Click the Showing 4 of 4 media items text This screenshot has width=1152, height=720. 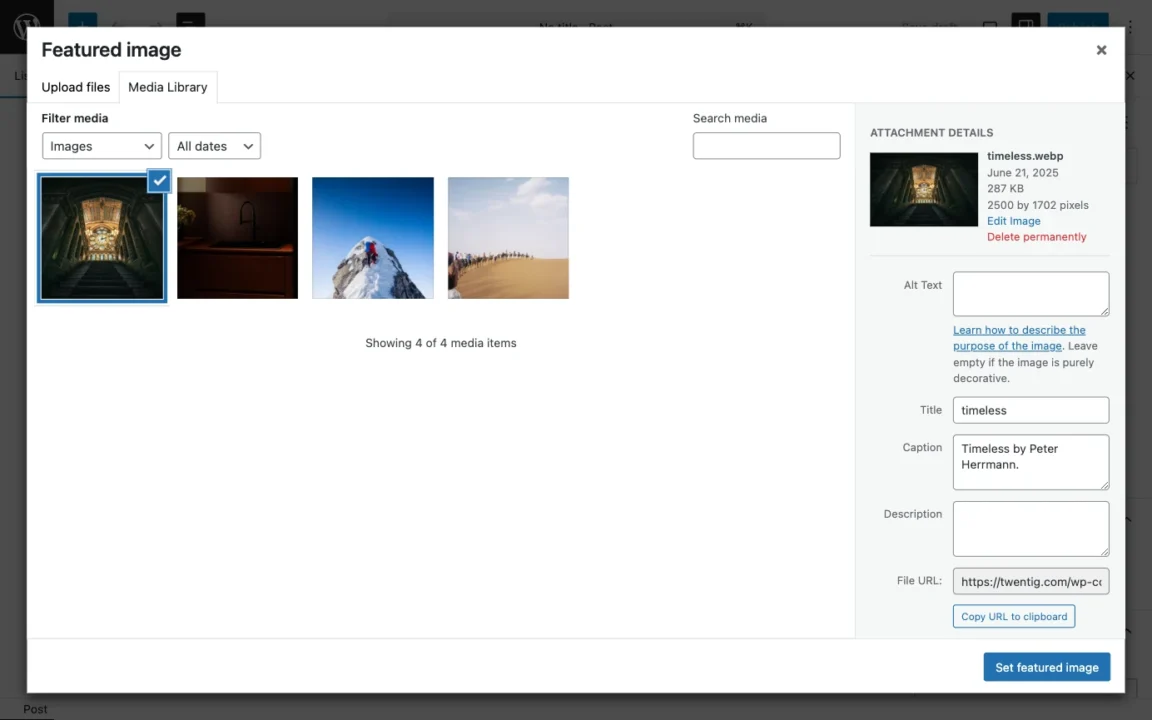click(441, 343)
